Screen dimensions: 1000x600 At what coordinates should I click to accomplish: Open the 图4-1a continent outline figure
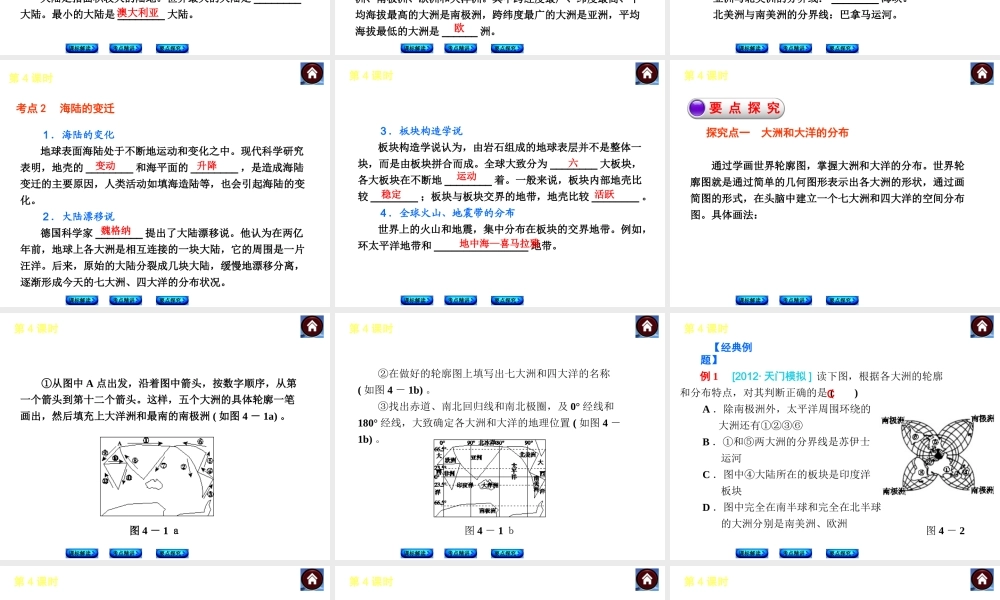[157, 476]
